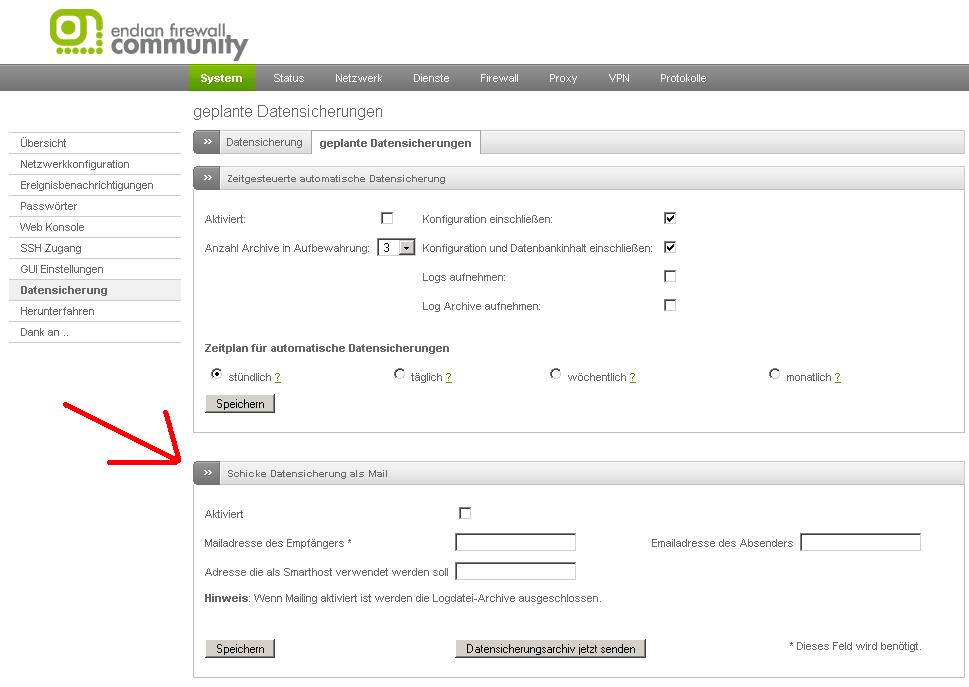969x687 pixels.
Task: Collapse the Zeitgesteuerte automatische Datensicherung section
Action: point(207,178)
